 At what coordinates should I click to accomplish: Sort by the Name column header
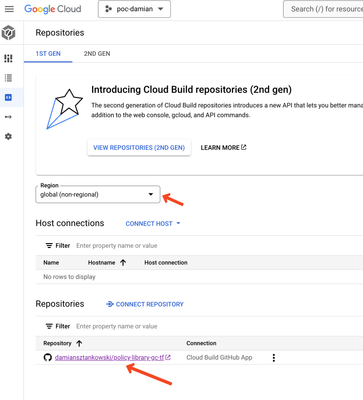tap(51, 263)
